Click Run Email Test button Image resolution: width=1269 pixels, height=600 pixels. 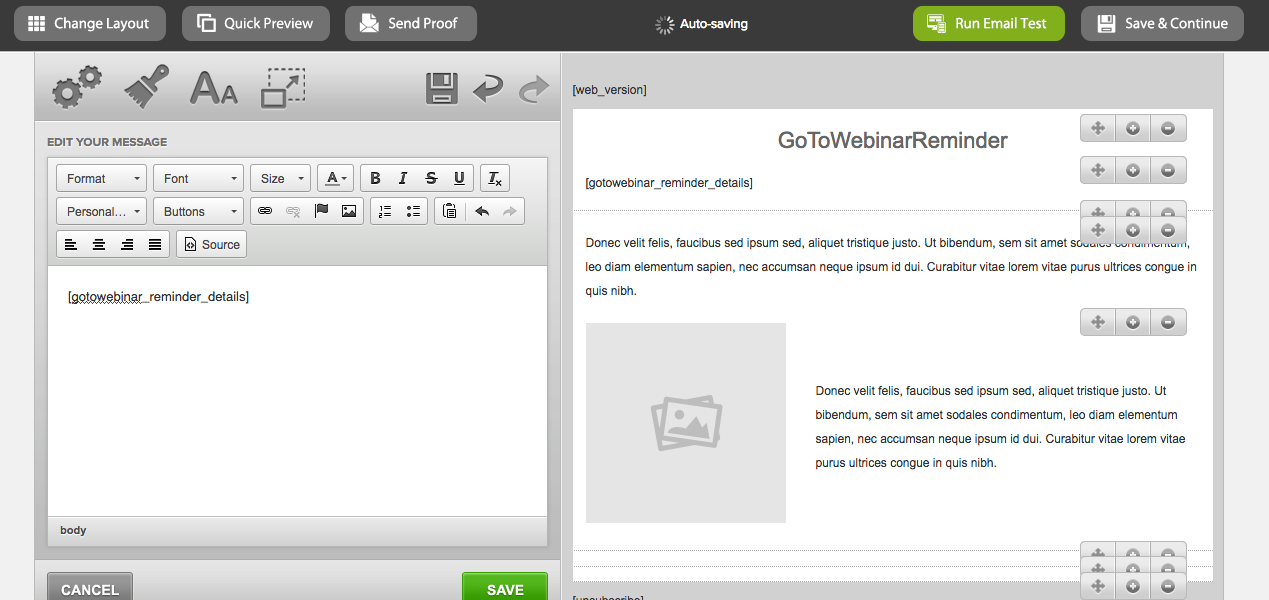click(x=989, y=23)
